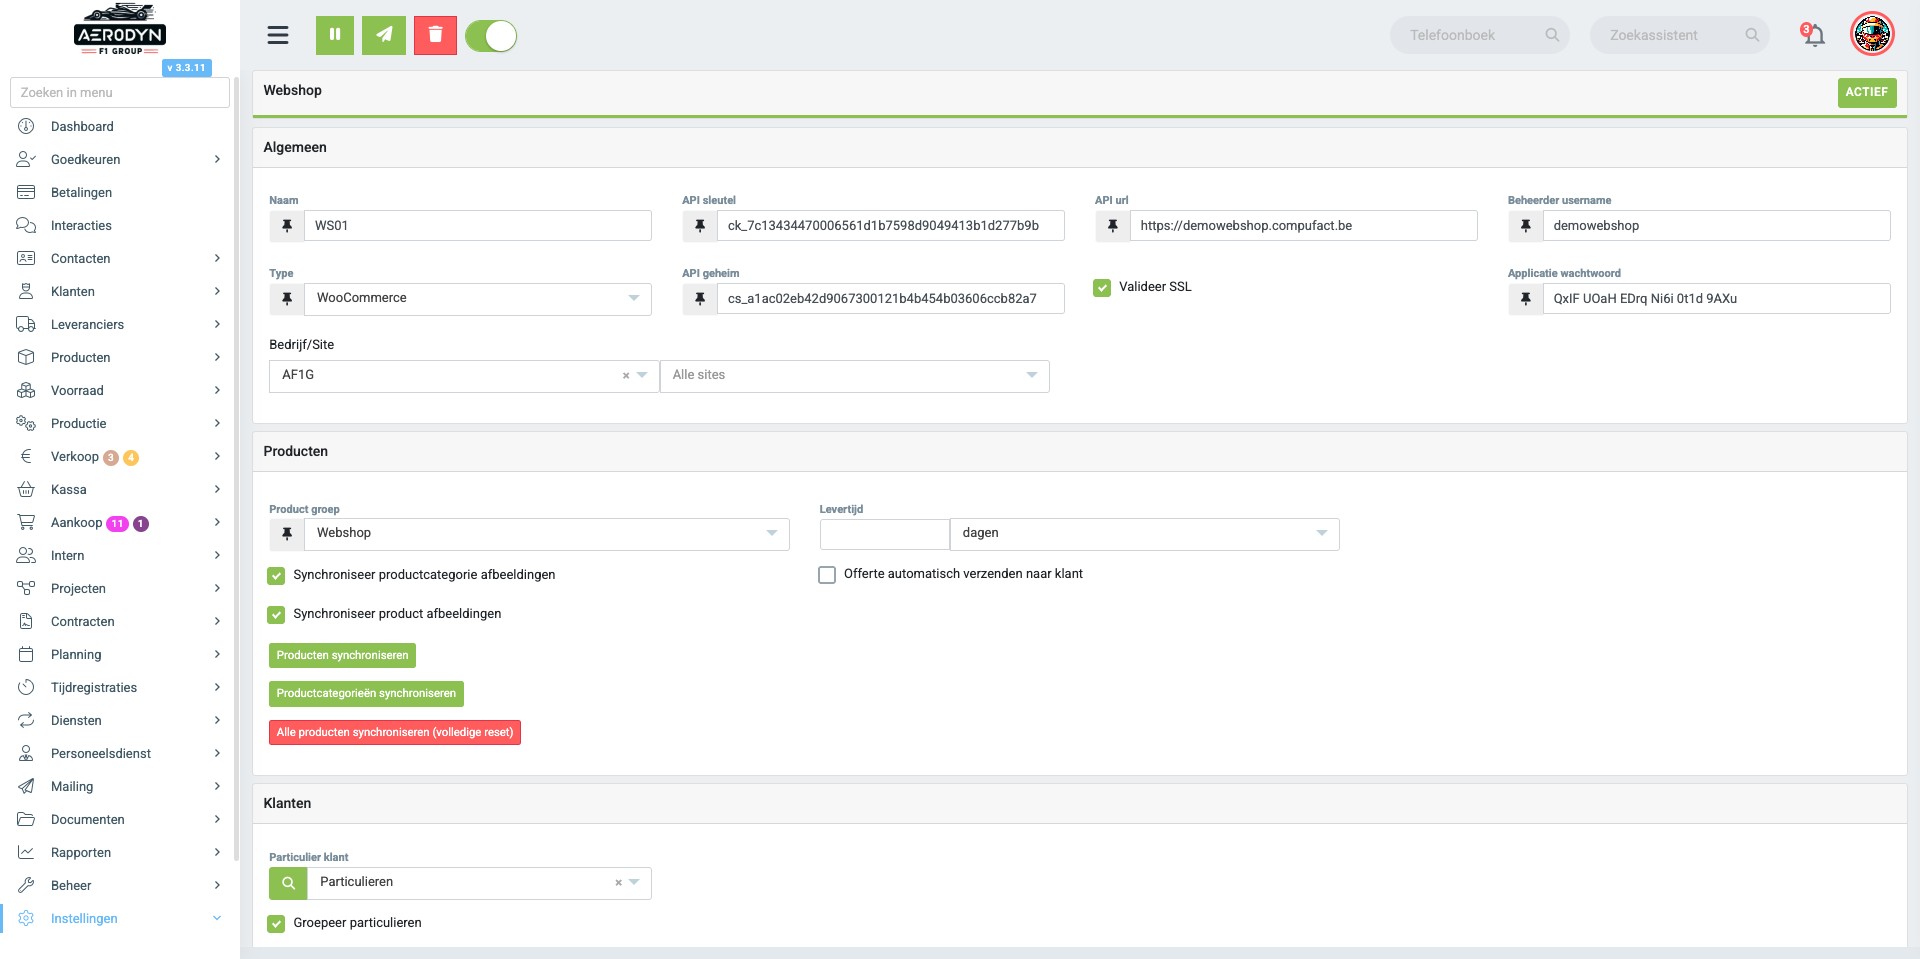Uncheck the Valideer SSL checkbox
This screenshot has height=959, width=1920.
tap(1102, 288)
